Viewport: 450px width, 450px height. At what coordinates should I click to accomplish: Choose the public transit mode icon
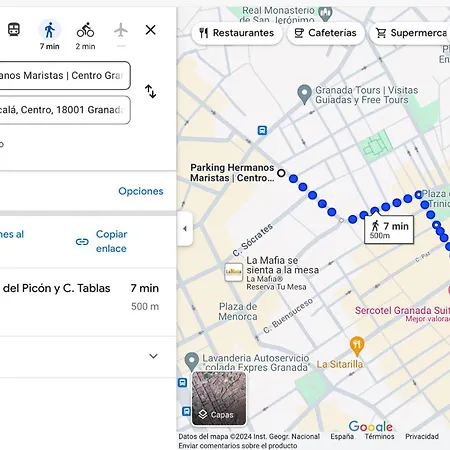pyautogui.click(x=14, y=30)
